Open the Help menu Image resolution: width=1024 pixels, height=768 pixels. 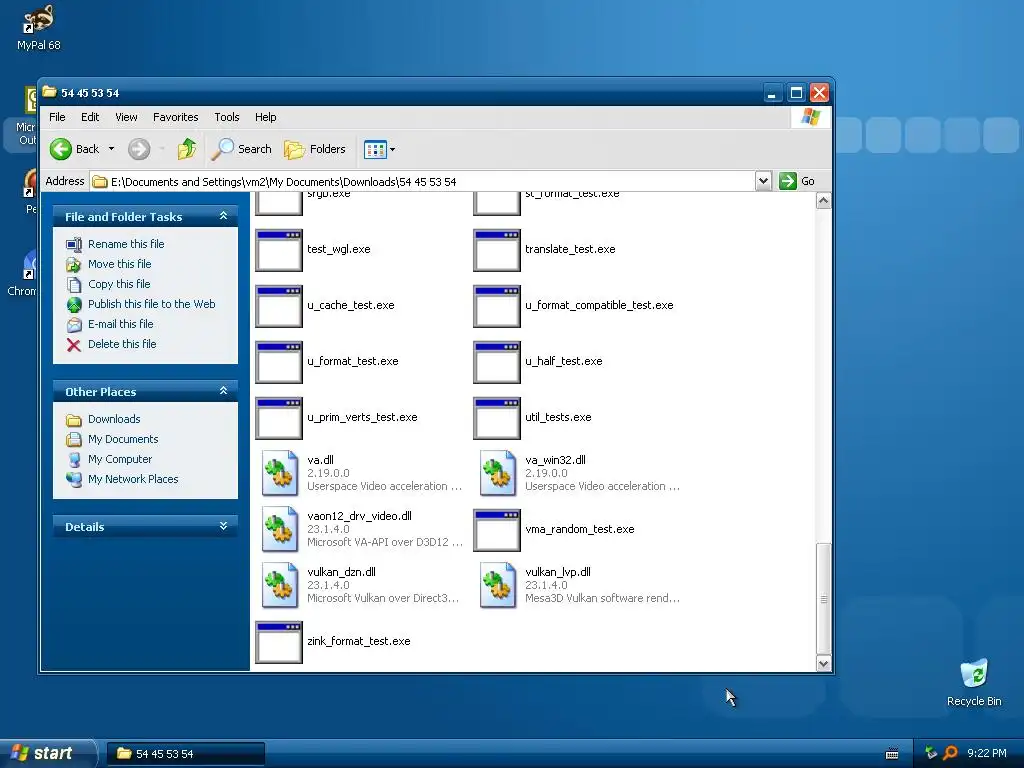tap(265, 117)
